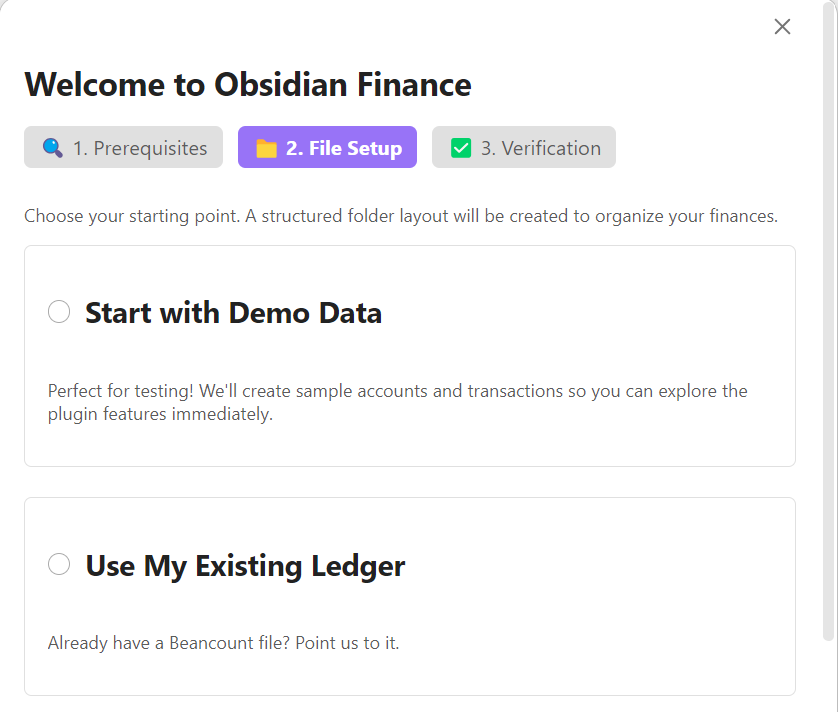Image resolution: width=838 pixels, height=712 pixels.
Task: Click the dialog's vertical scrollbar
Action: [x=828, y=321]
